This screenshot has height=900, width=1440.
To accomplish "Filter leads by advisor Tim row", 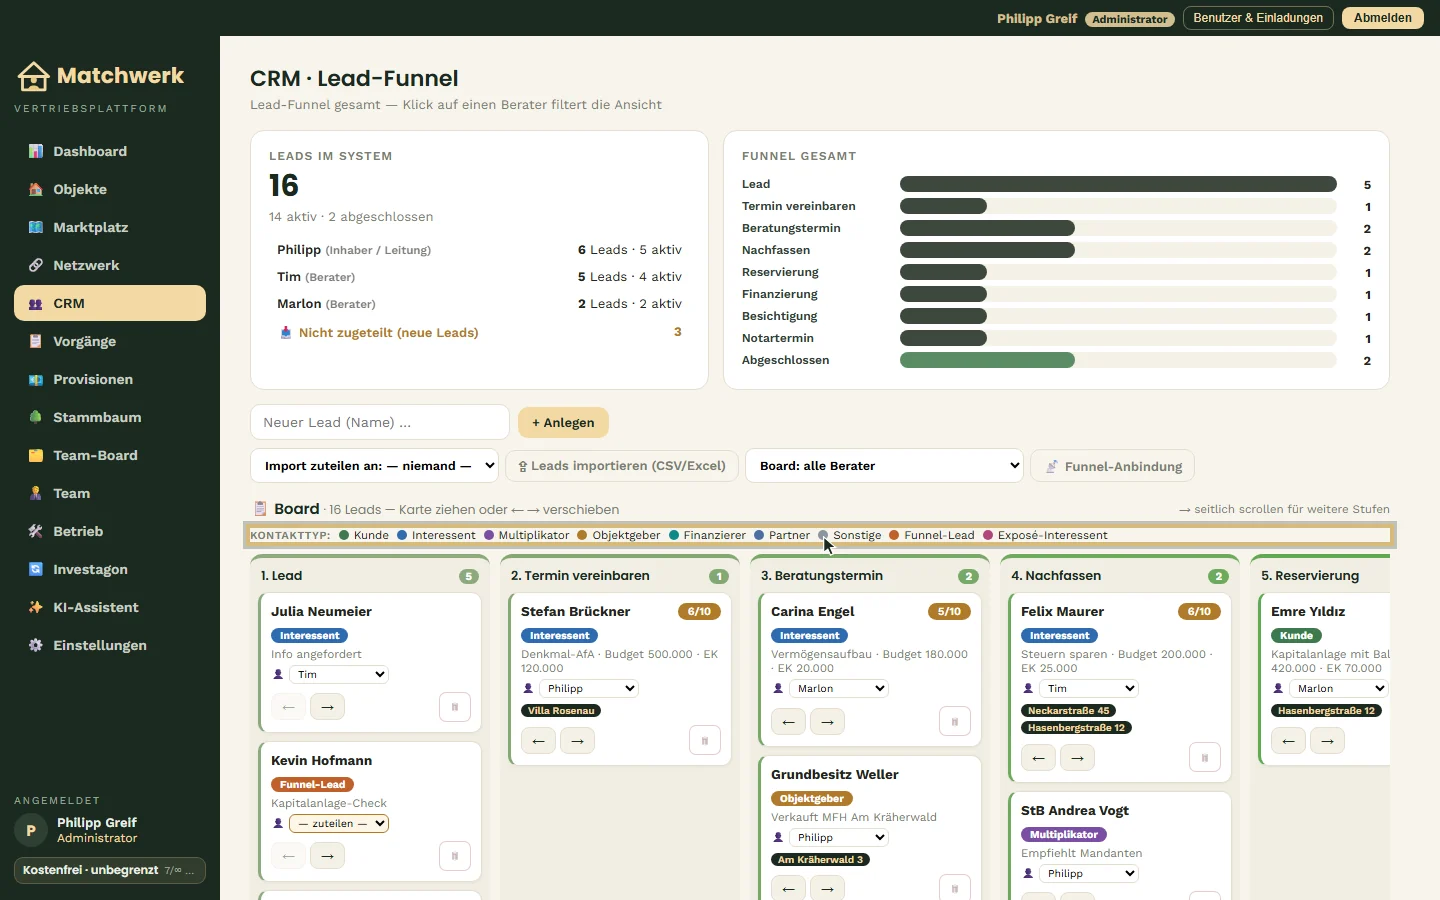I will [480, 277].
